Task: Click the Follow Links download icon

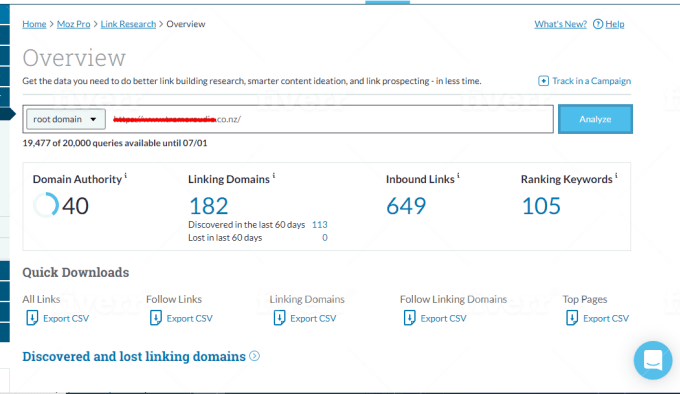Action: pyautogui.click(x=156, y=318)
